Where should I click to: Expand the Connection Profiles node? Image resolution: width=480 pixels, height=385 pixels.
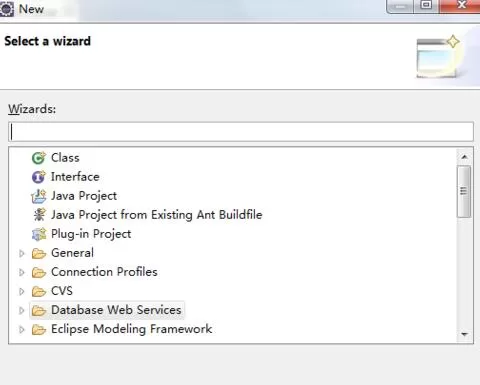pyautogui.click(x=22, y=272)
